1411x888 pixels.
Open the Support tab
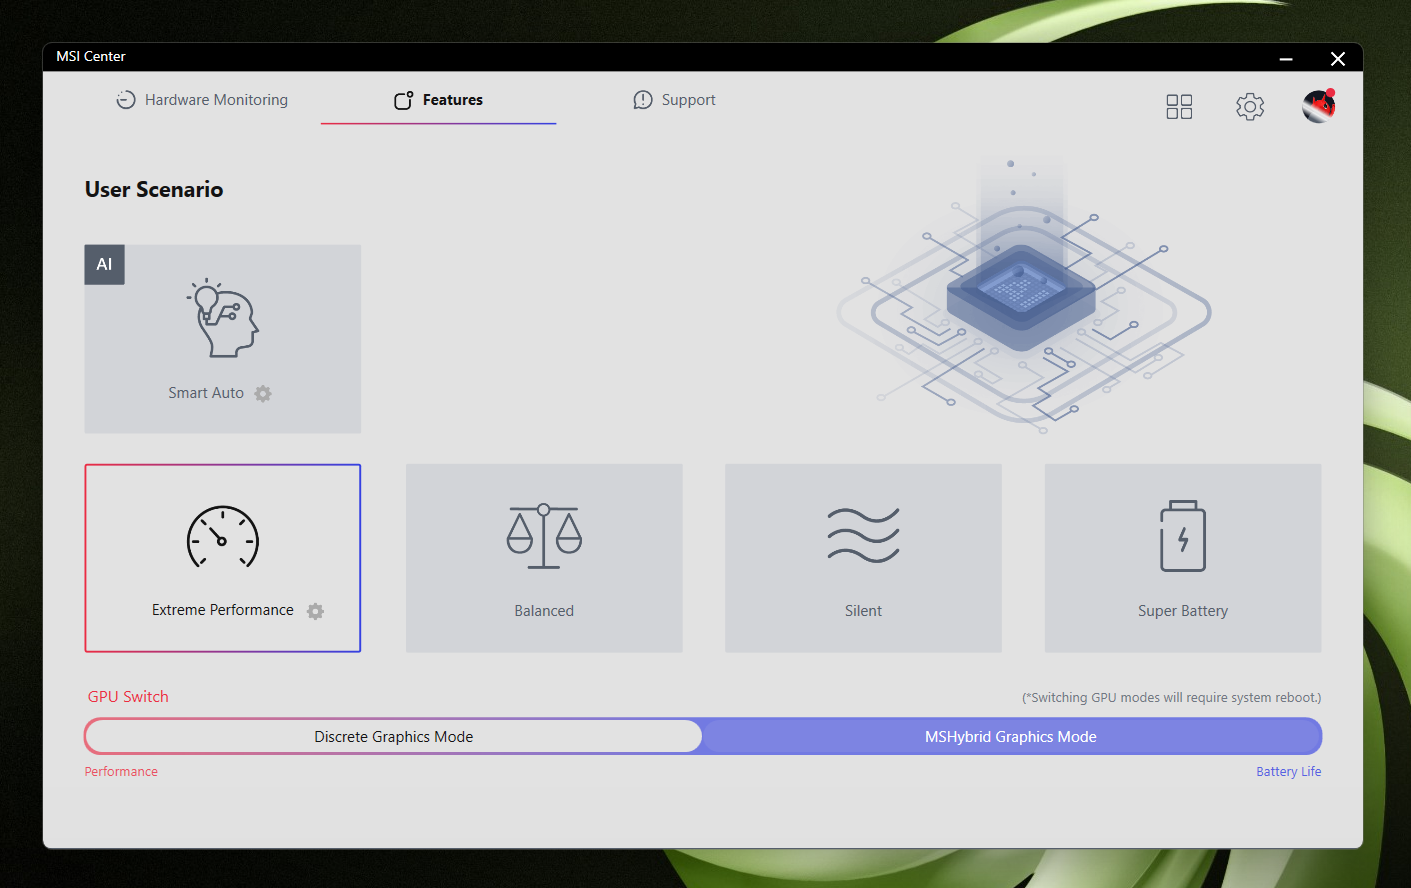pos(674,100)
